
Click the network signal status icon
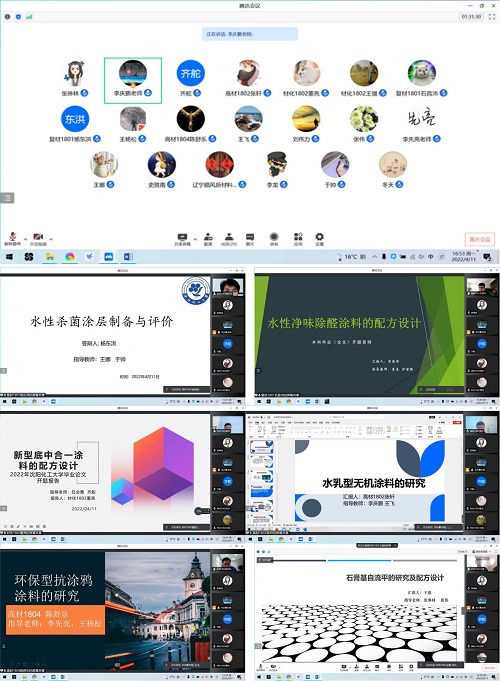(x=29, y=17)
